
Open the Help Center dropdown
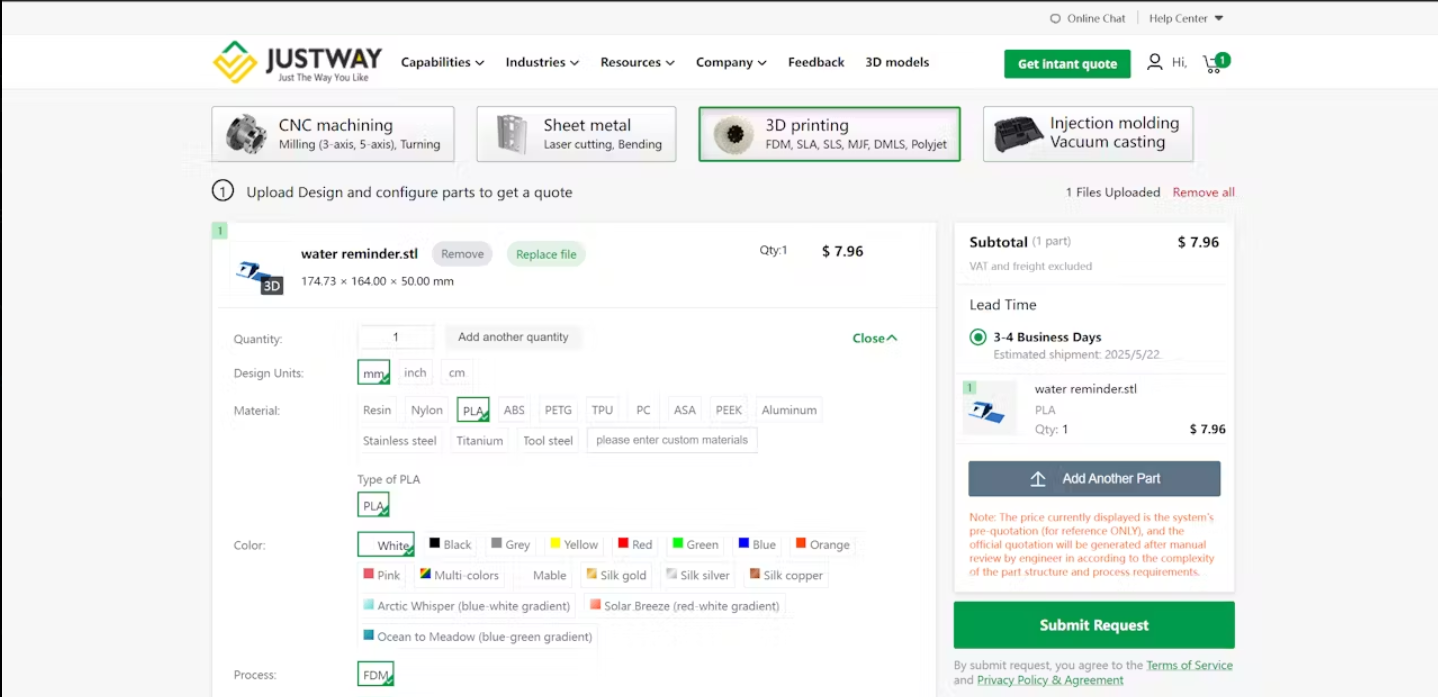tap(1186, 18)
